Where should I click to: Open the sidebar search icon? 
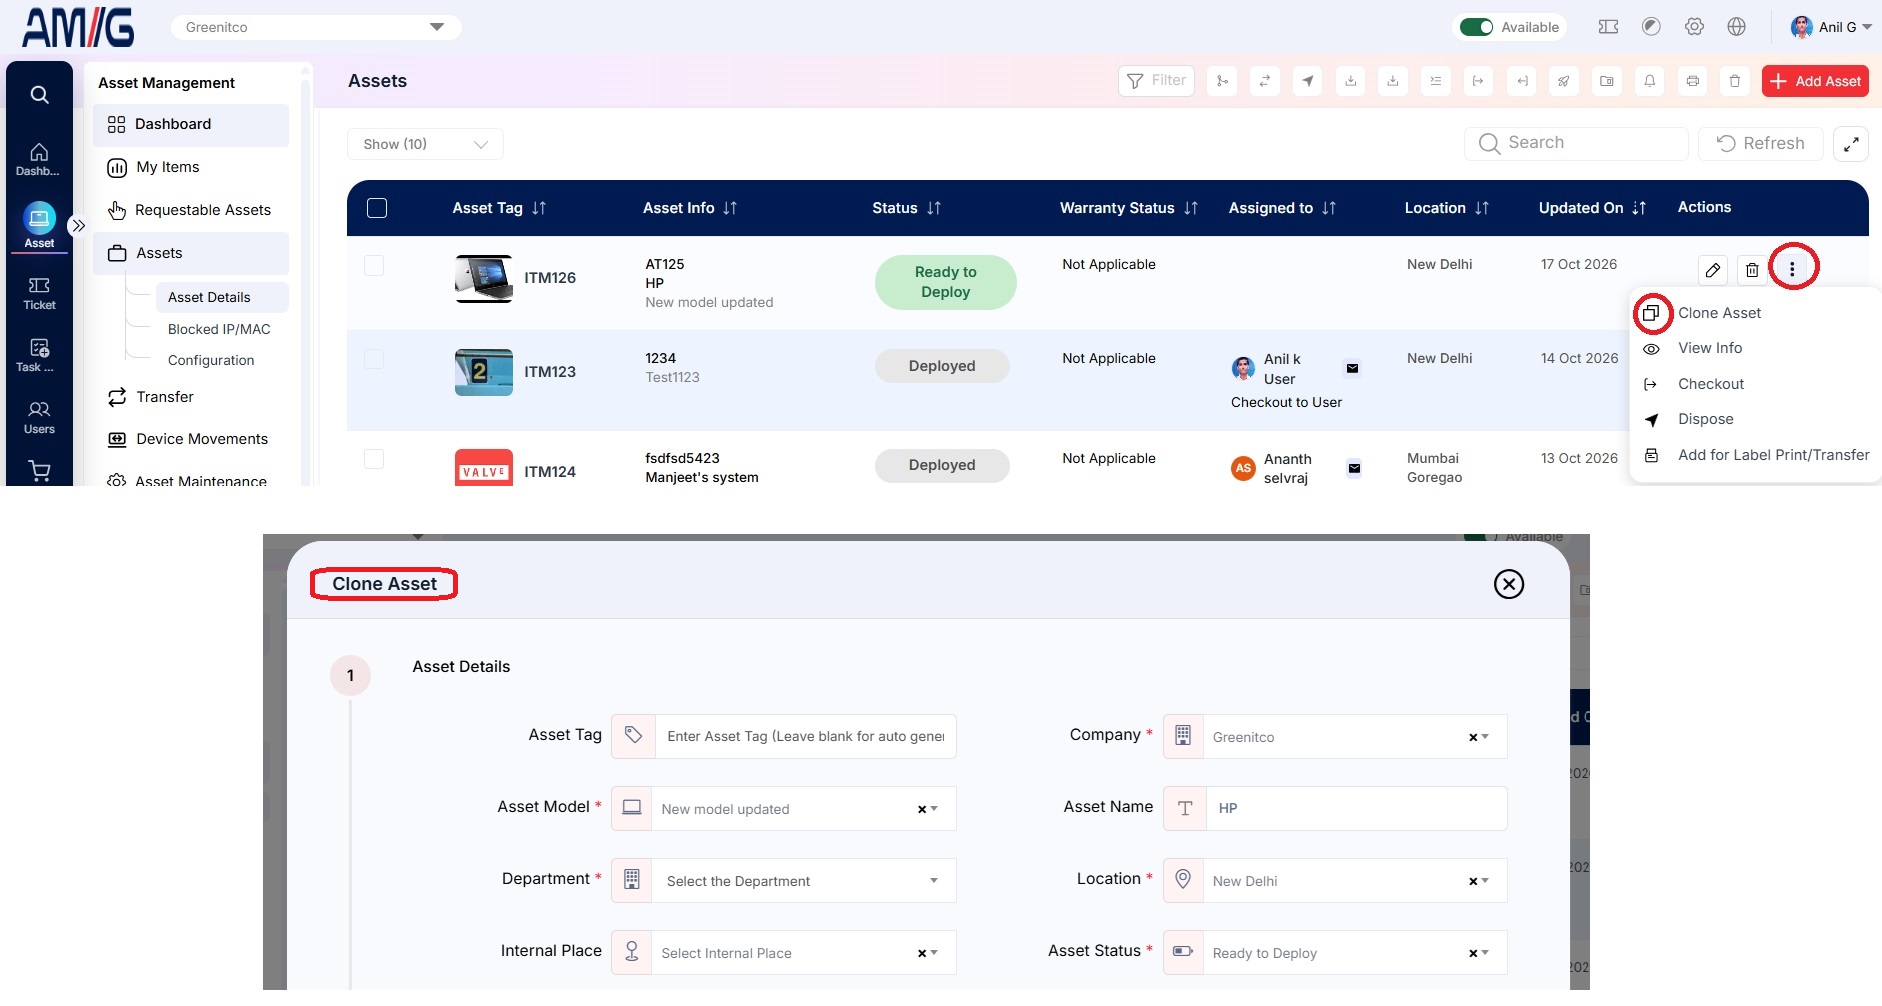[39, 95]
